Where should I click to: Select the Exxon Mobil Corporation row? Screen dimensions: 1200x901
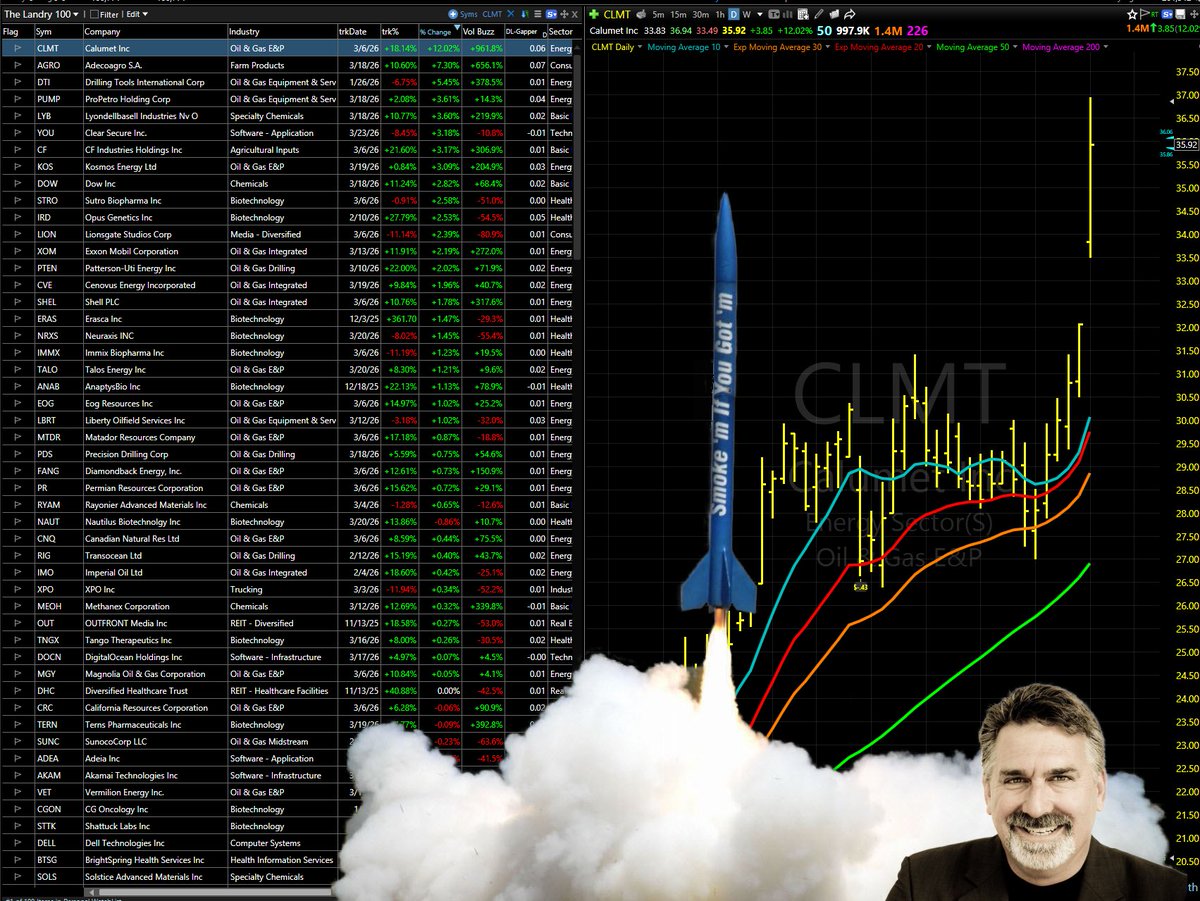pos(286,251)
